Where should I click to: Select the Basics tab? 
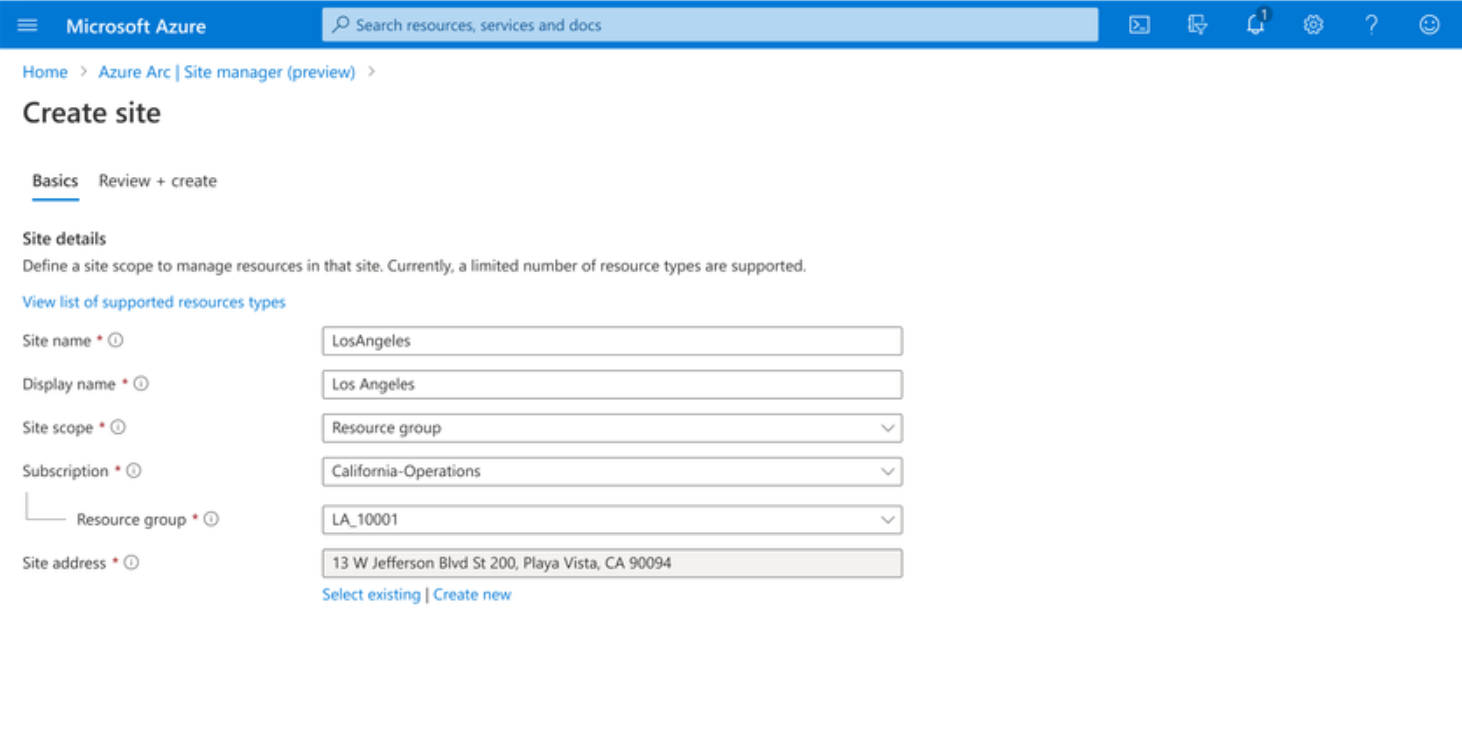(55, 181)
